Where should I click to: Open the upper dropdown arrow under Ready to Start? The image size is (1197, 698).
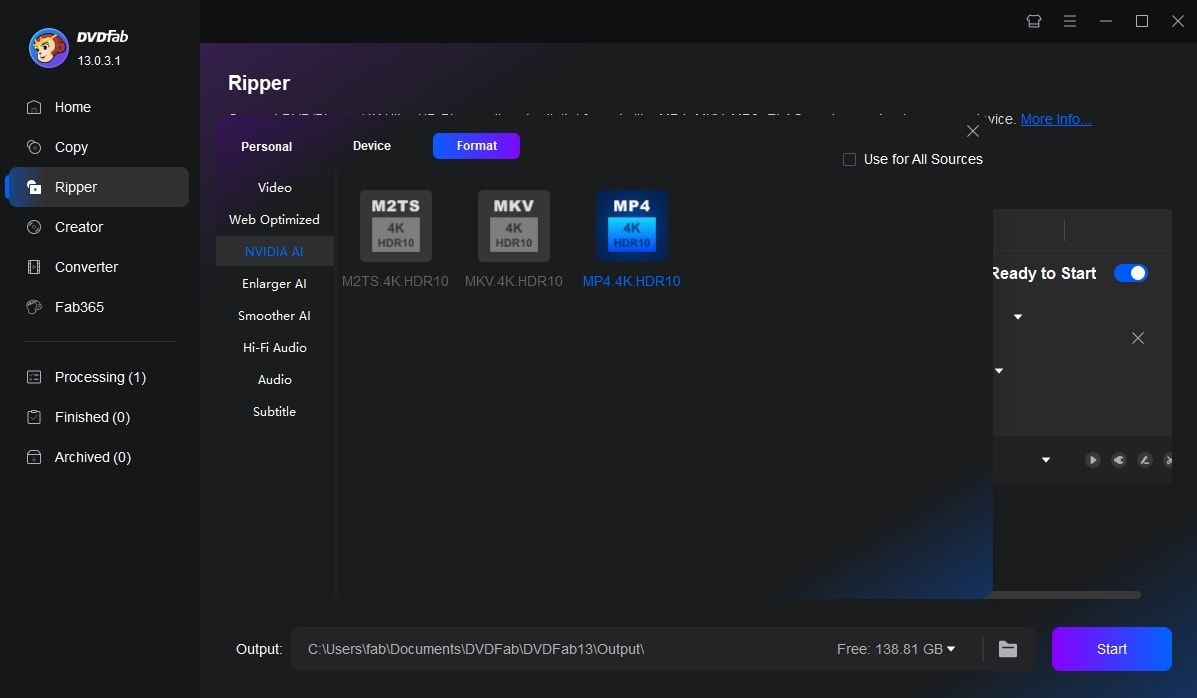1018,316
